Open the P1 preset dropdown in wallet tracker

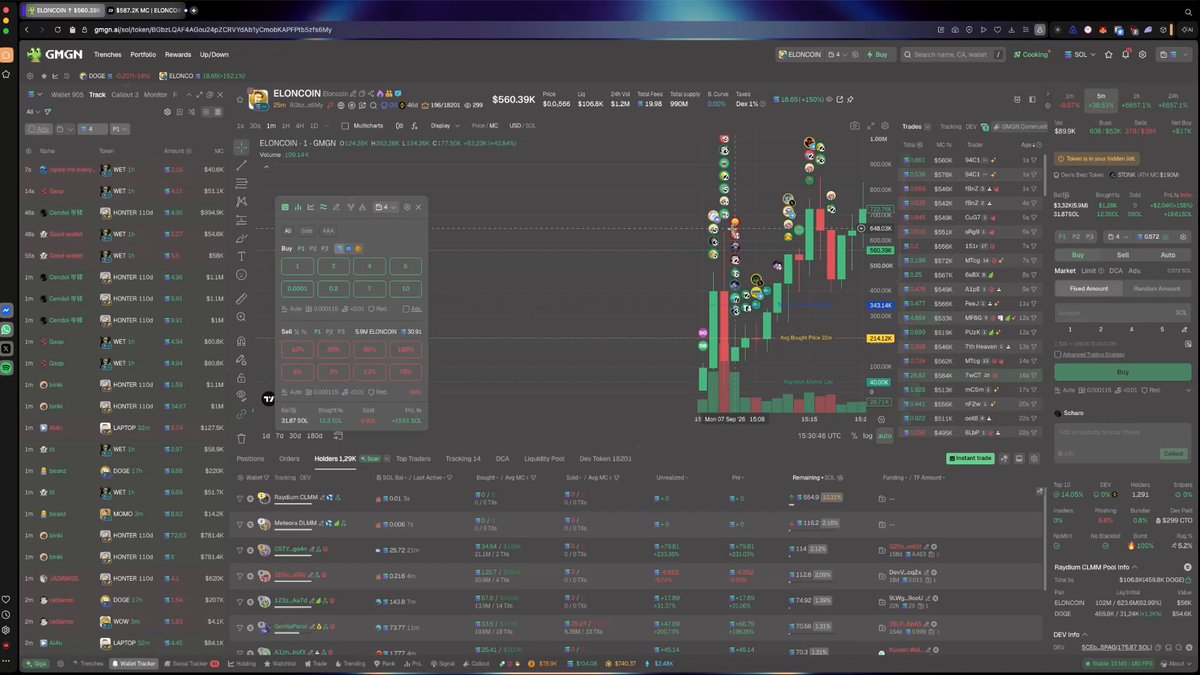tap(119, 129)
